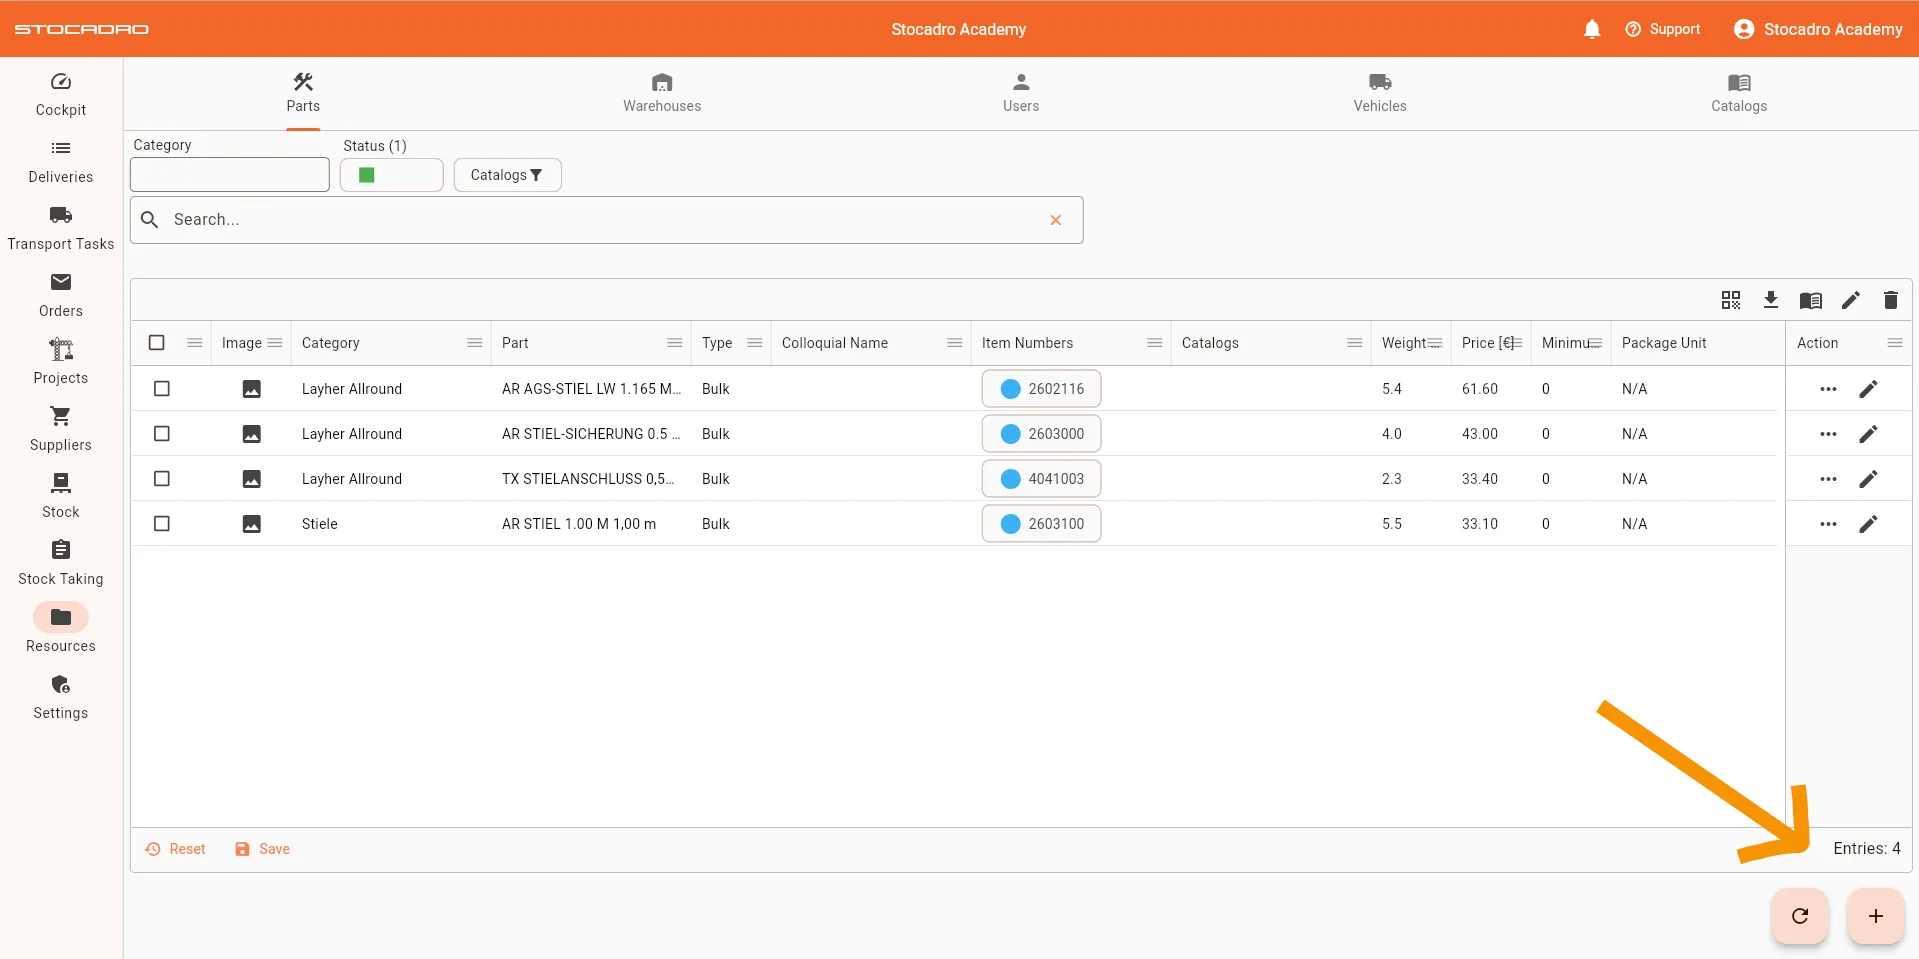Image resolution: width=1919 pixels, height=959 pixels.
Task: Click the trash icon to delete selected parts
Action: [1890, 300]
